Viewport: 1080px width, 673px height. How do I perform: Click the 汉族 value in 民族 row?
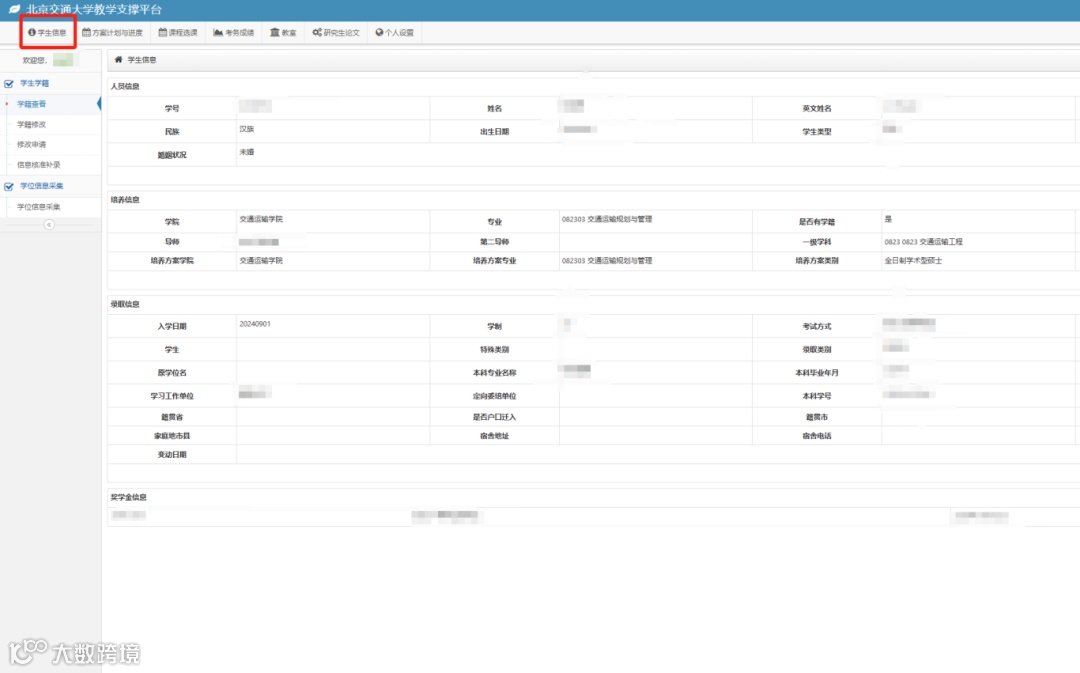[247, 129]
